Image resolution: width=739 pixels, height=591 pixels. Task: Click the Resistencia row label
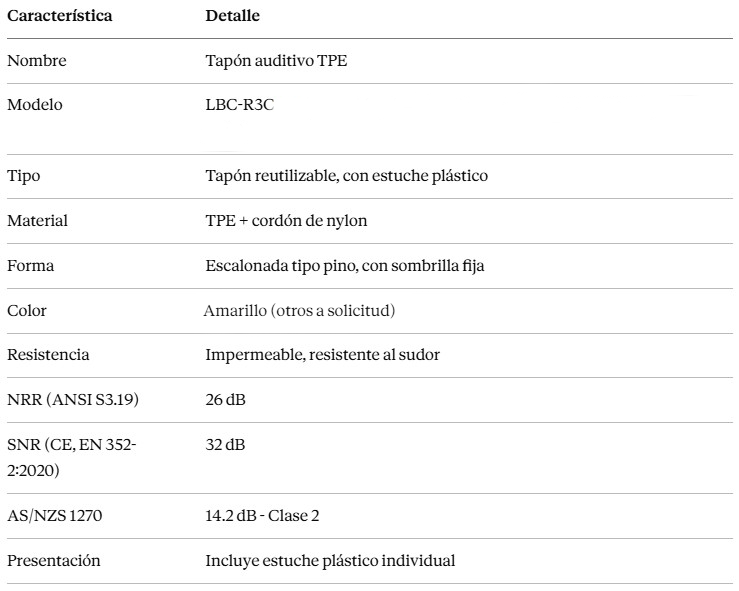[x=48, y=354]
